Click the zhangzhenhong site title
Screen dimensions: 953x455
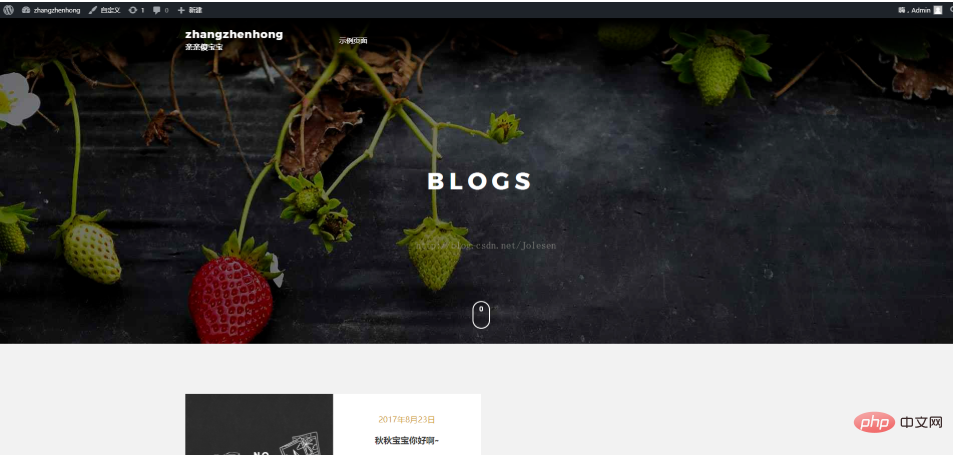(234, 34)
